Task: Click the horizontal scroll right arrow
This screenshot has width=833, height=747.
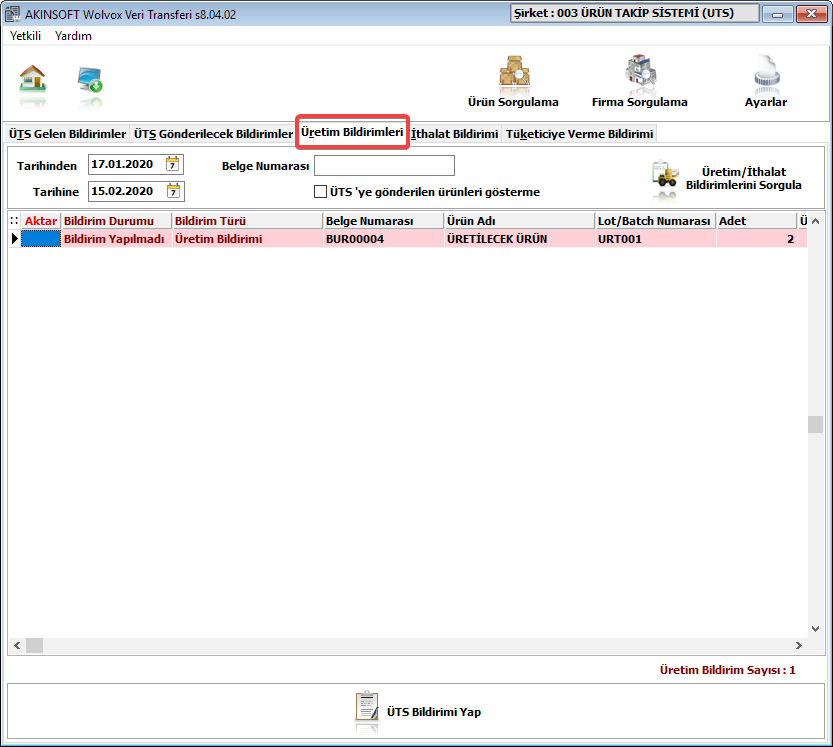Action: pos(798,646)
